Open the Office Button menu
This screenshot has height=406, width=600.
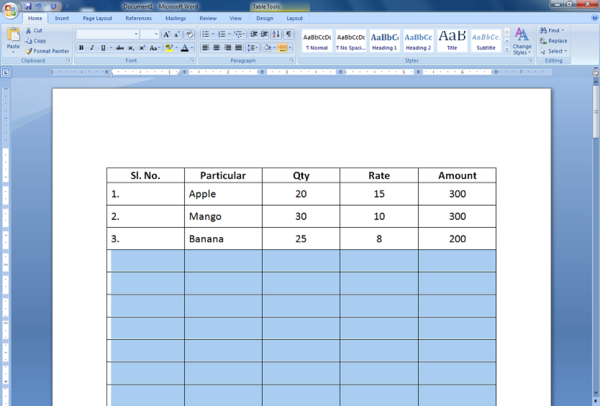[10, 10]
